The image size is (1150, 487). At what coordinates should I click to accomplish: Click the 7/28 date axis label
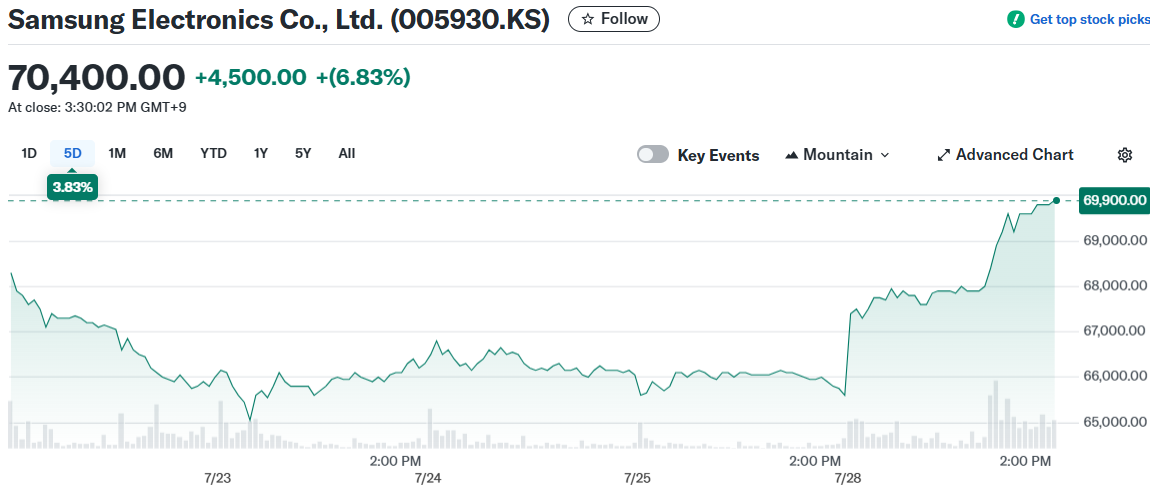tap(848, 478)
